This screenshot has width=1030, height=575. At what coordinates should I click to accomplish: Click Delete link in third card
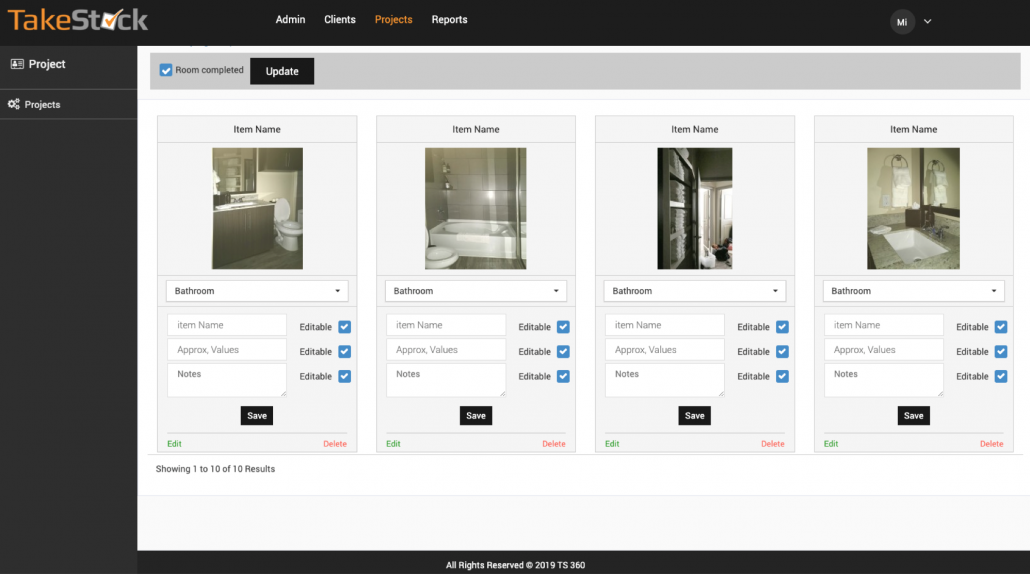pyautogui.click(x=772, y=444)
